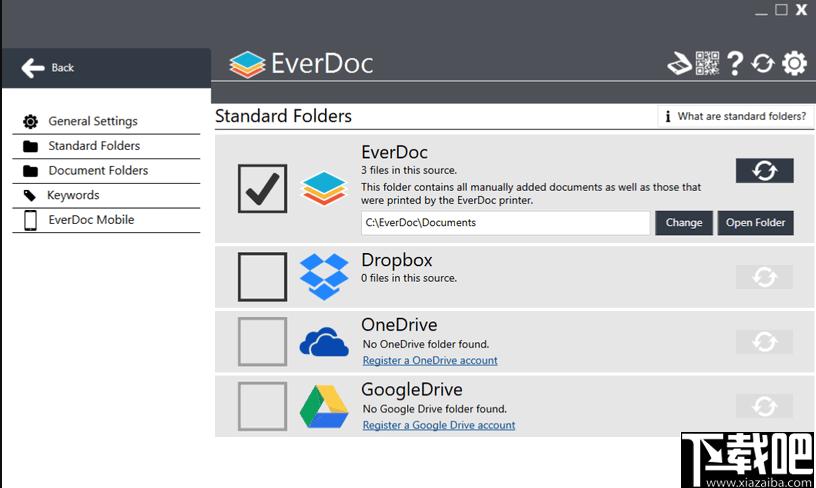The height and width of the screenshot is (488, 816).
Task: Tick the GoogleDrive checkbox
Action: pos(262,406)
